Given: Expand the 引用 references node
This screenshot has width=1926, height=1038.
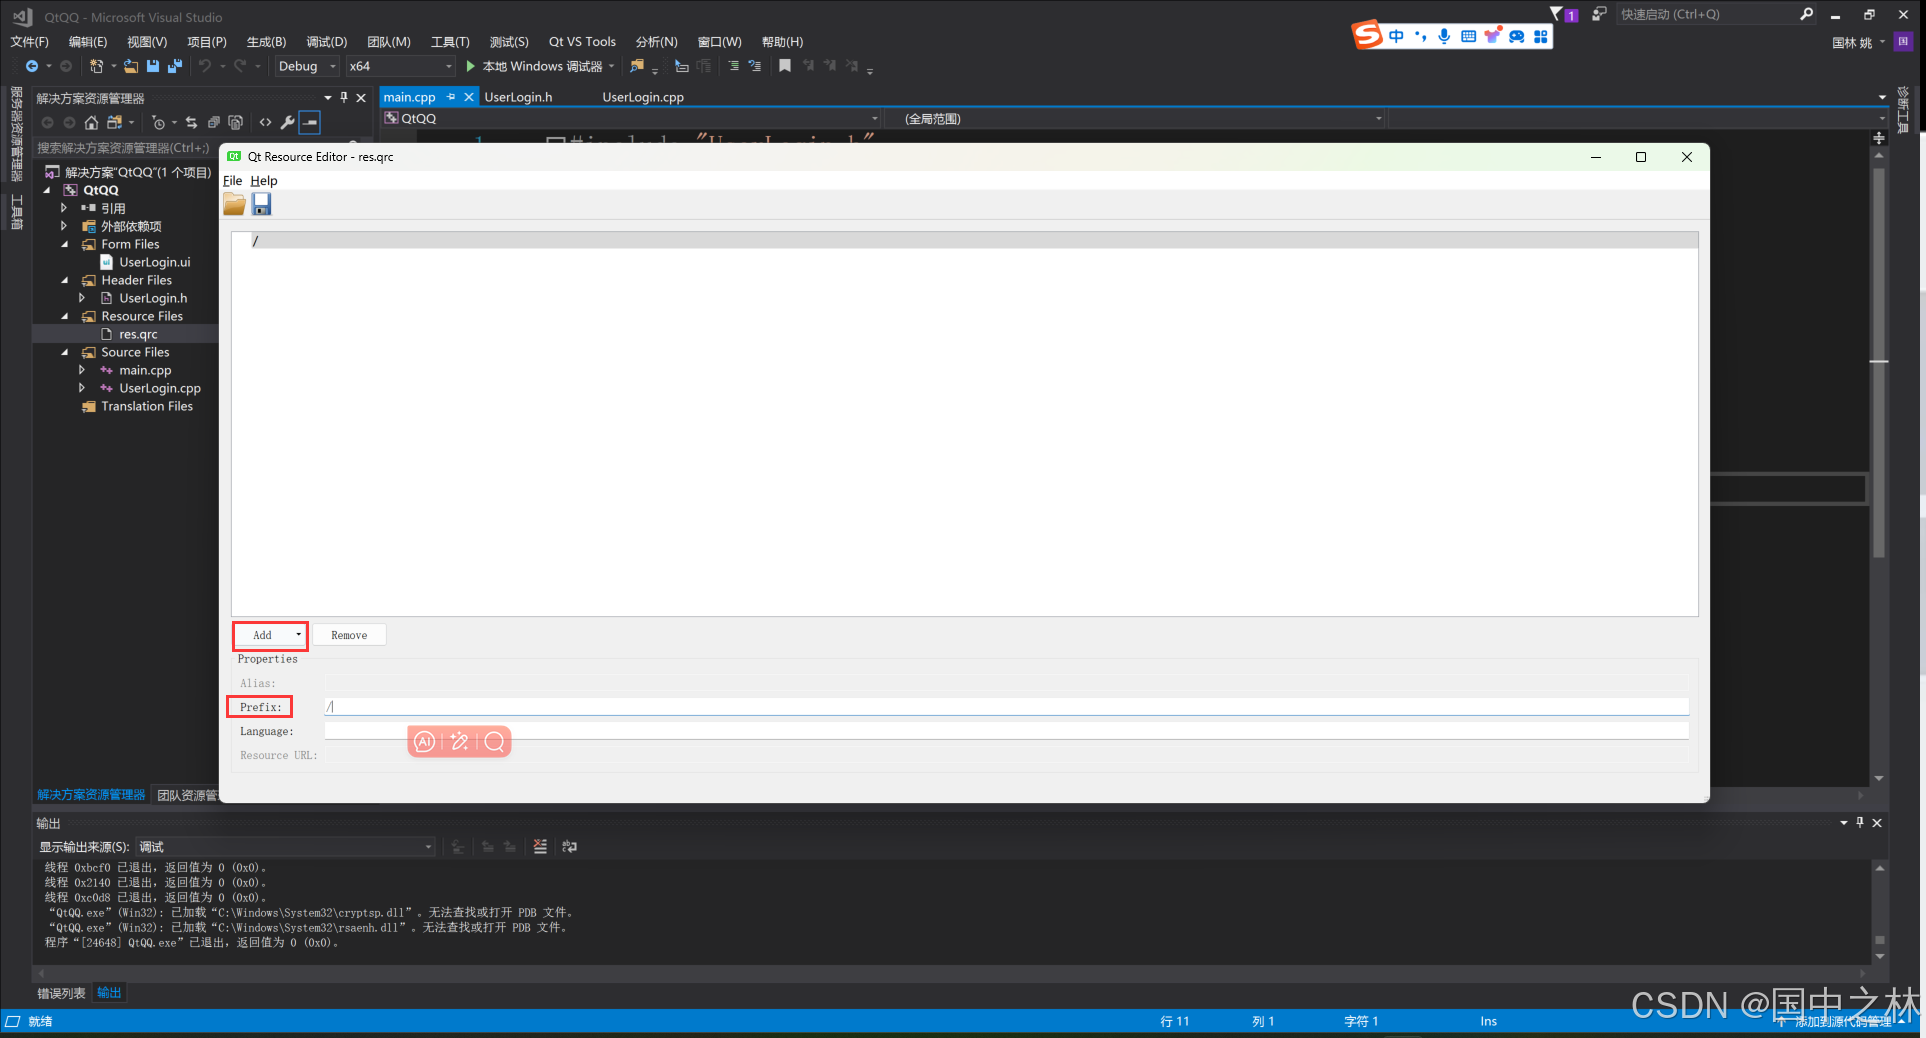Looking at the screenshot, I should tap(64, 208).
